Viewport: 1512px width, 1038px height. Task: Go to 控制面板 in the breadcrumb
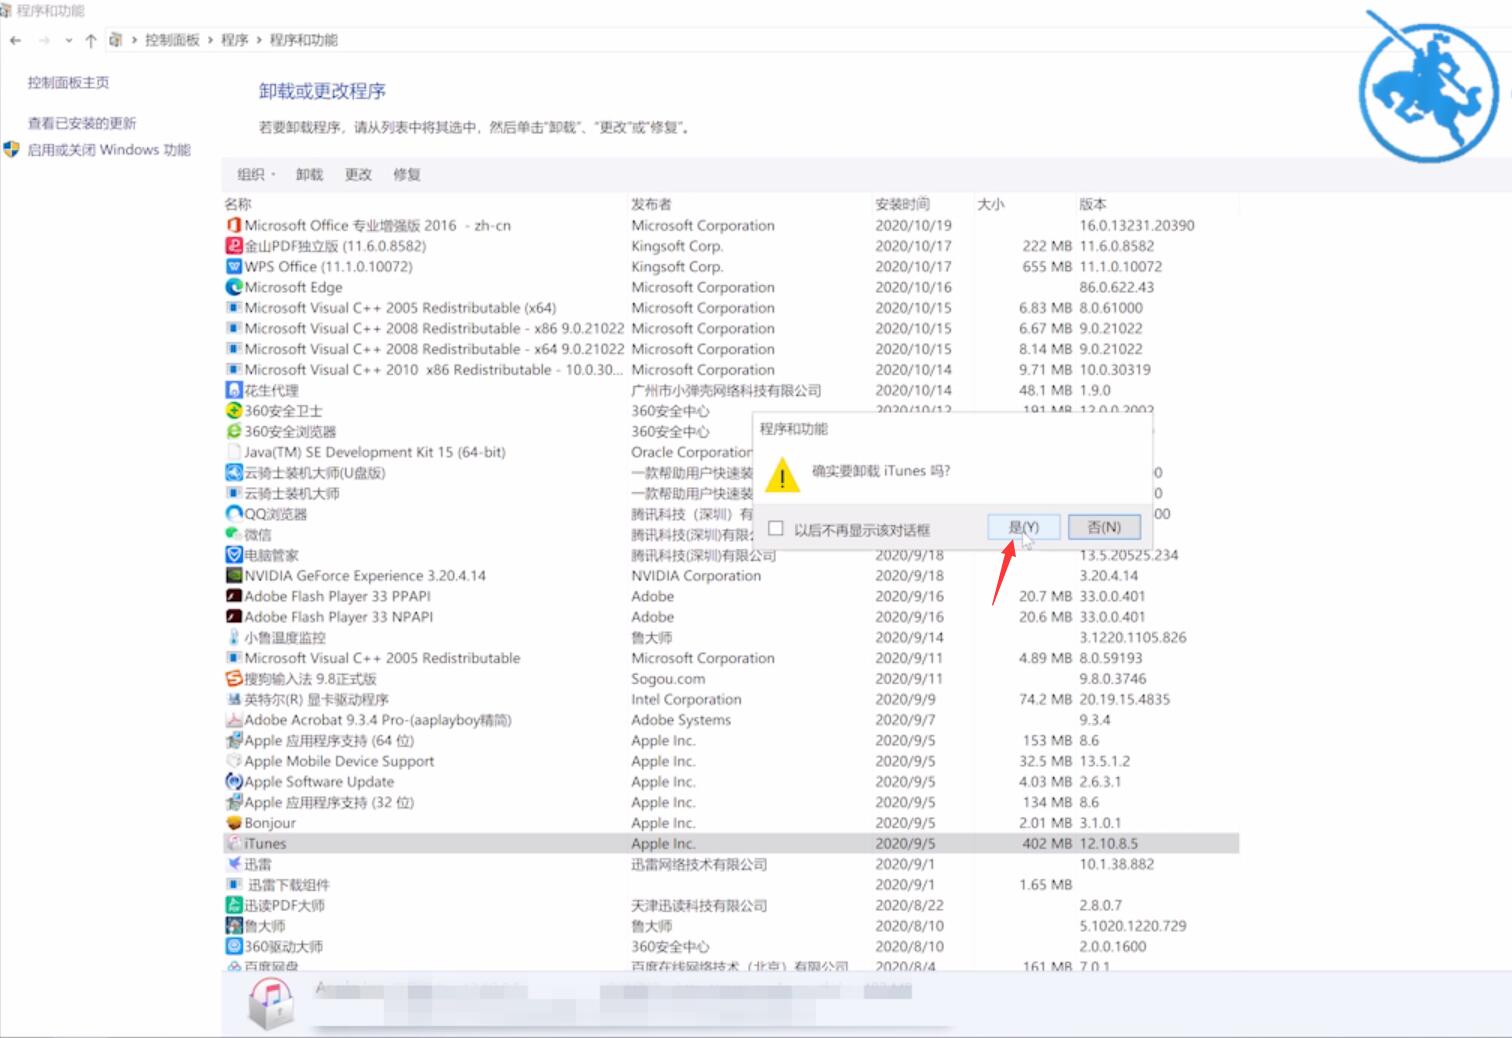pyautogui.click(x=172, y=40)
